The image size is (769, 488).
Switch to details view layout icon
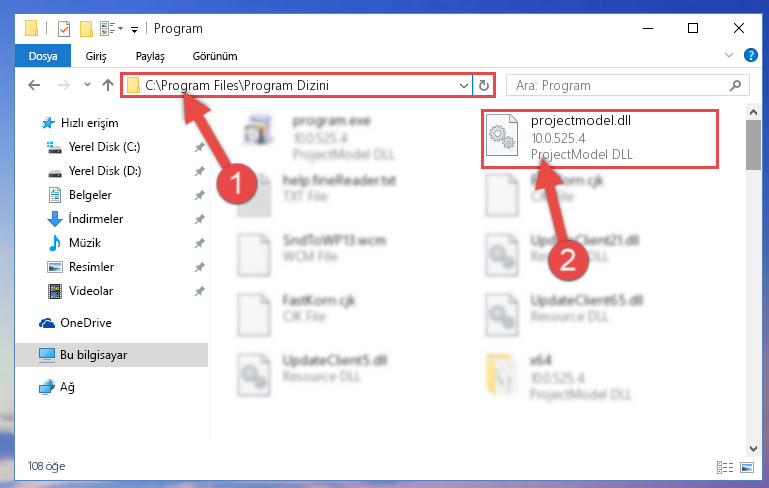[x=725, y=467]
